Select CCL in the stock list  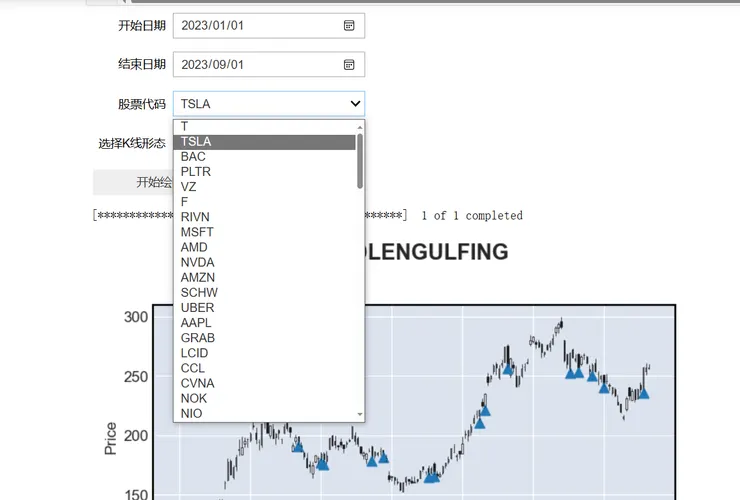tap(264, 368)
